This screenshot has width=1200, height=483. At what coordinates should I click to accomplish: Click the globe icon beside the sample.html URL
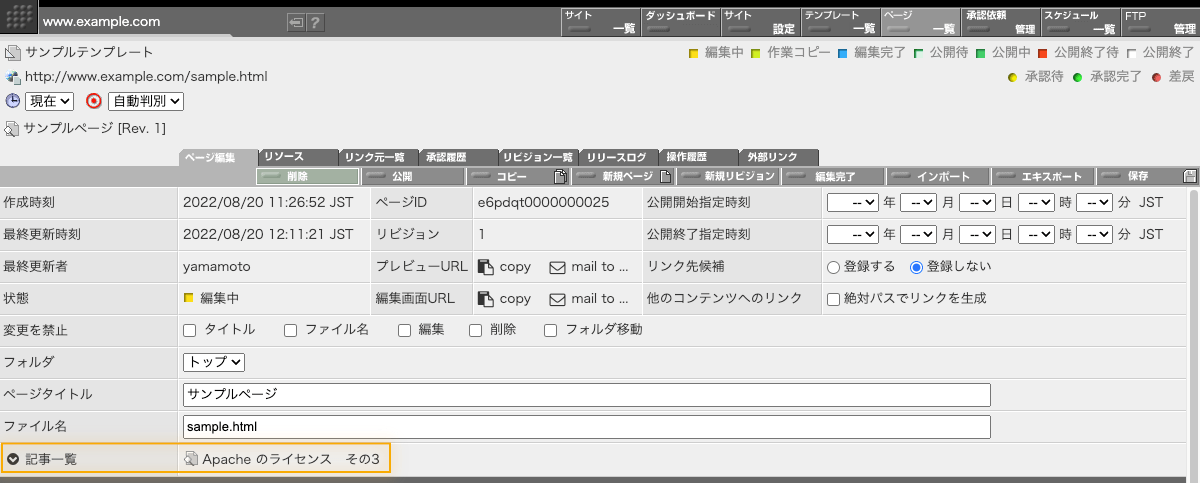13,77
